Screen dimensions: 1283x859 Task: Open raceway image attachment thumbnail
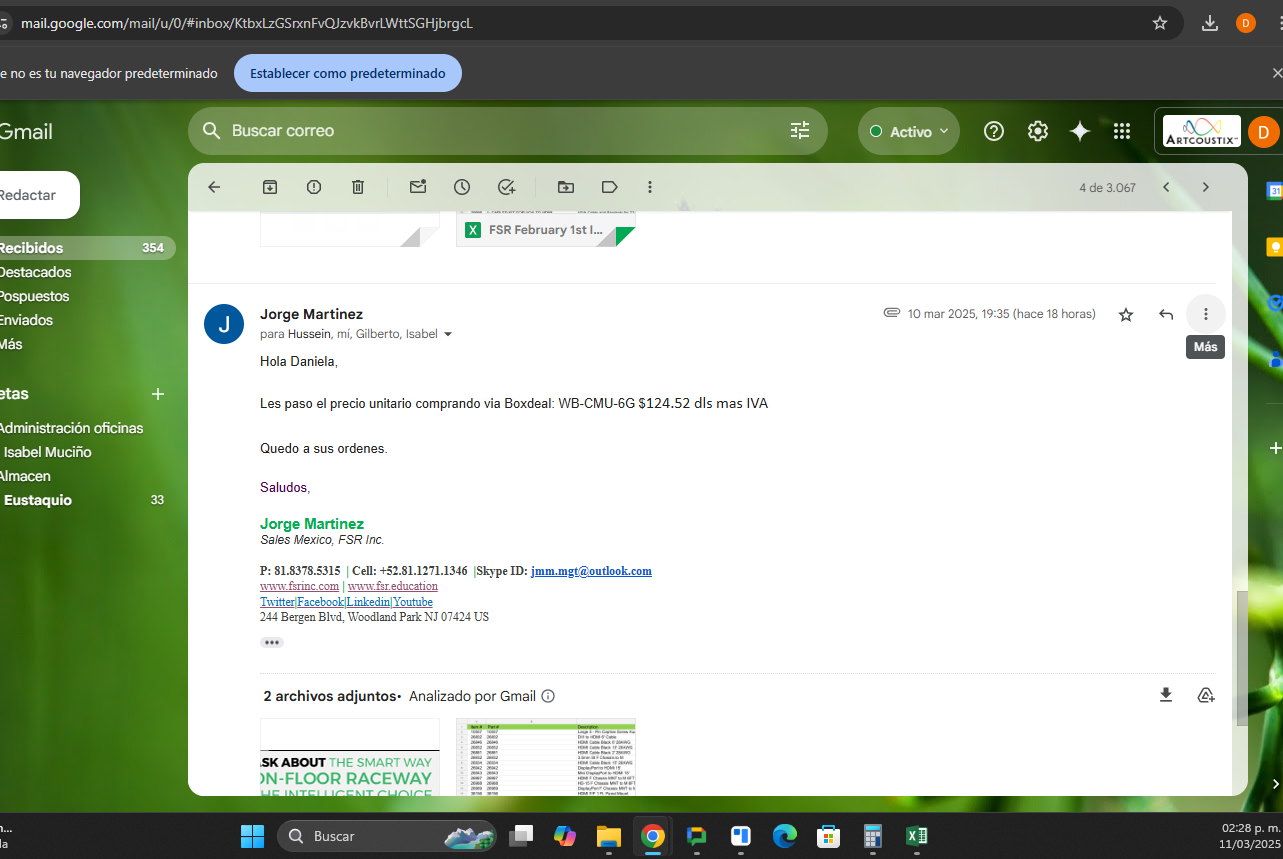point(350,757)
